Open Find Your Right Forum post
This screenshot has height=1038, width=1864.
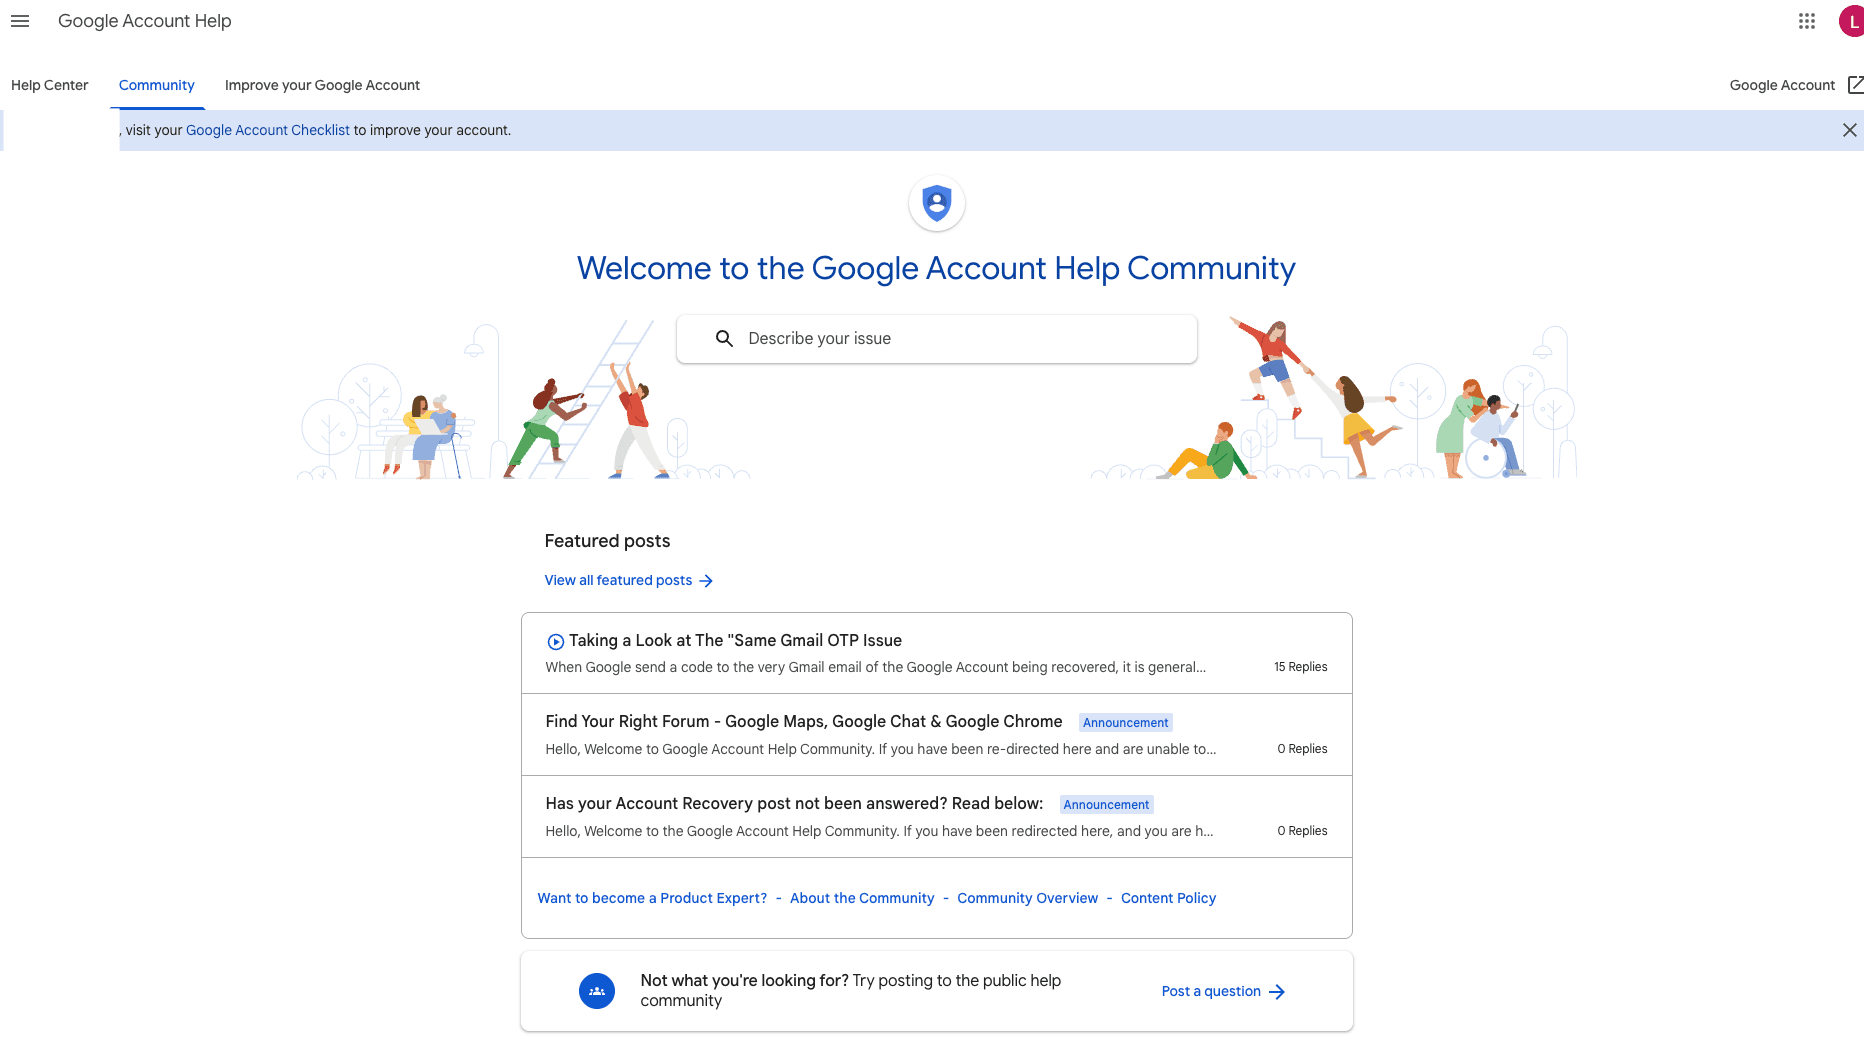[x=804, y=721]
